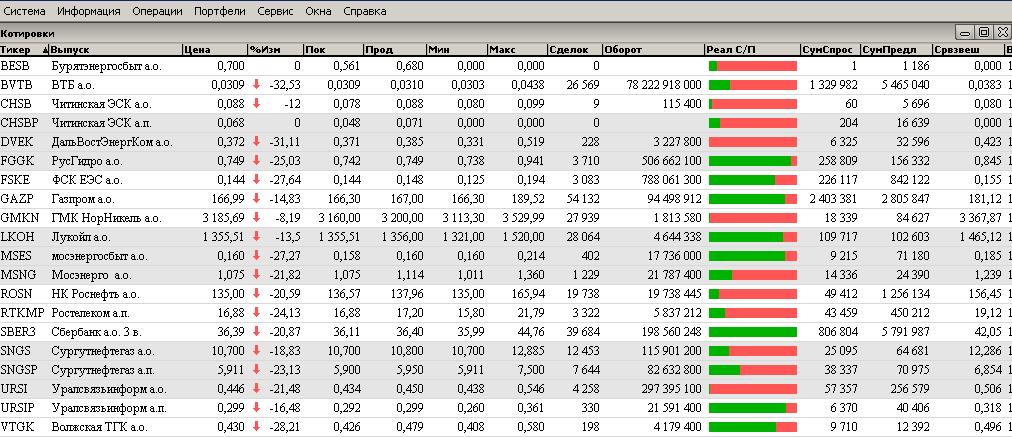Click the Прод column header

pyautogui.click(x=394, y=50)
